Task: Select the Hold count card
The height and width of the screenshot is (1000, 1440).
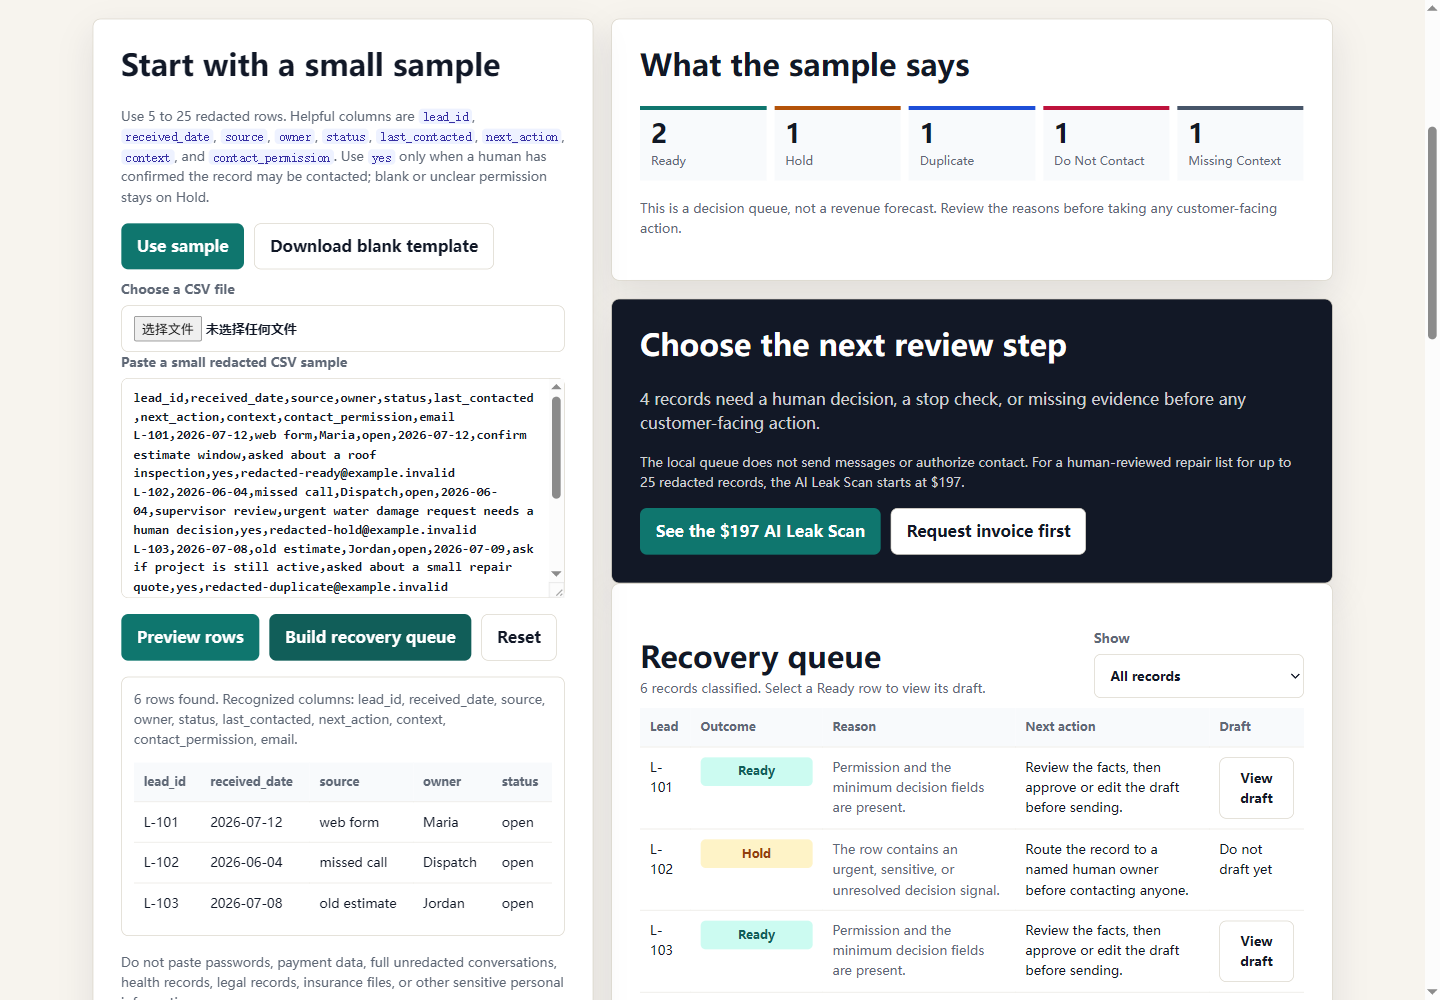Action: coord(837,144)
